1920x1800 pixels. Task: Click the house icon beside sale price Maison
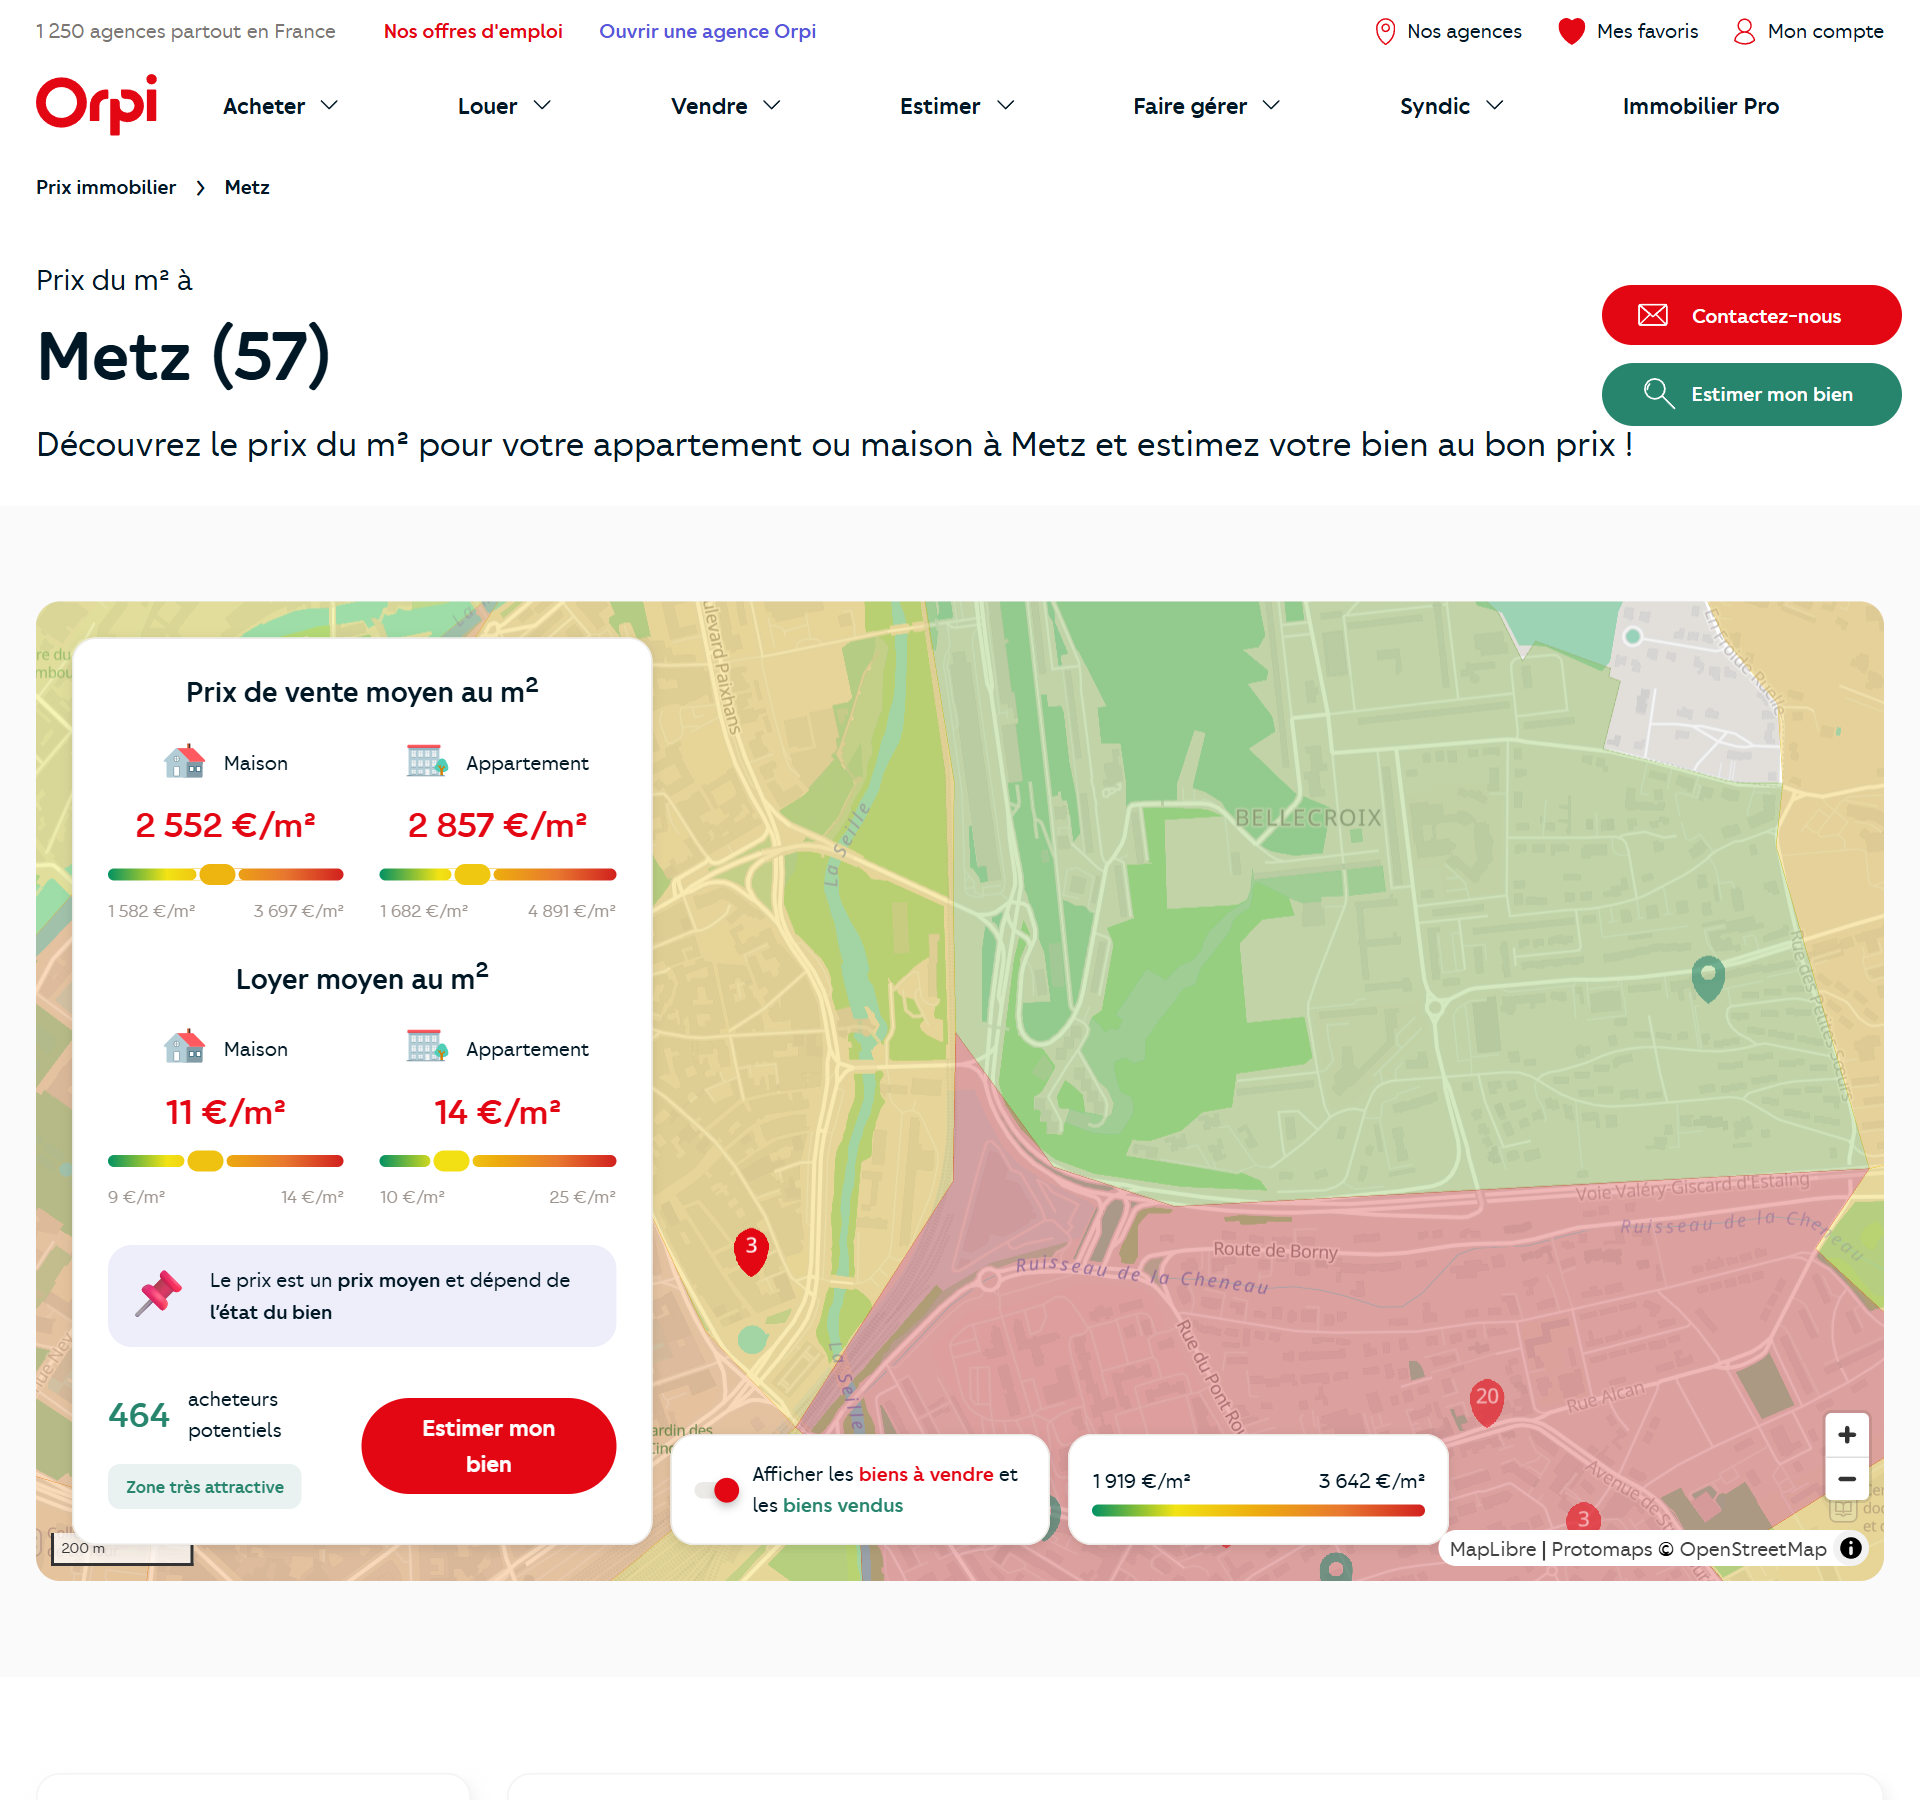click(185, 762)
